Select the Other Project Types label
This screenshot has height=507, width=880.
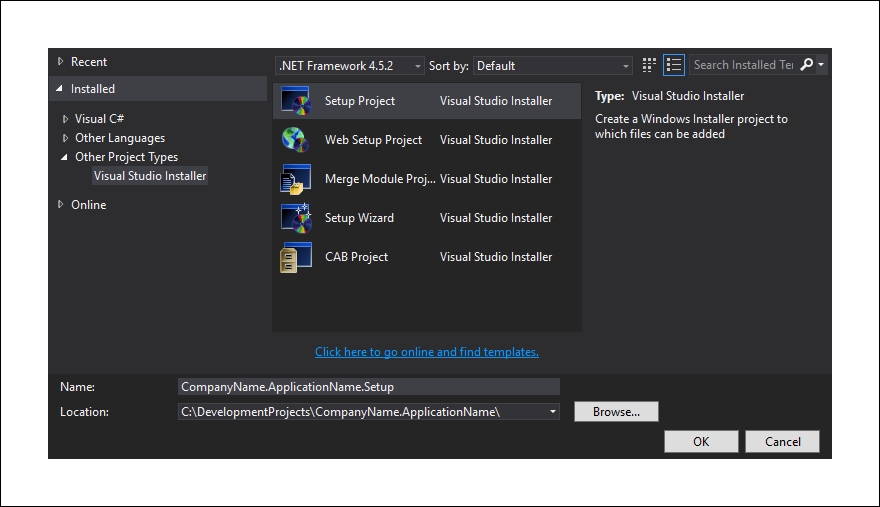tap(126, 157)
